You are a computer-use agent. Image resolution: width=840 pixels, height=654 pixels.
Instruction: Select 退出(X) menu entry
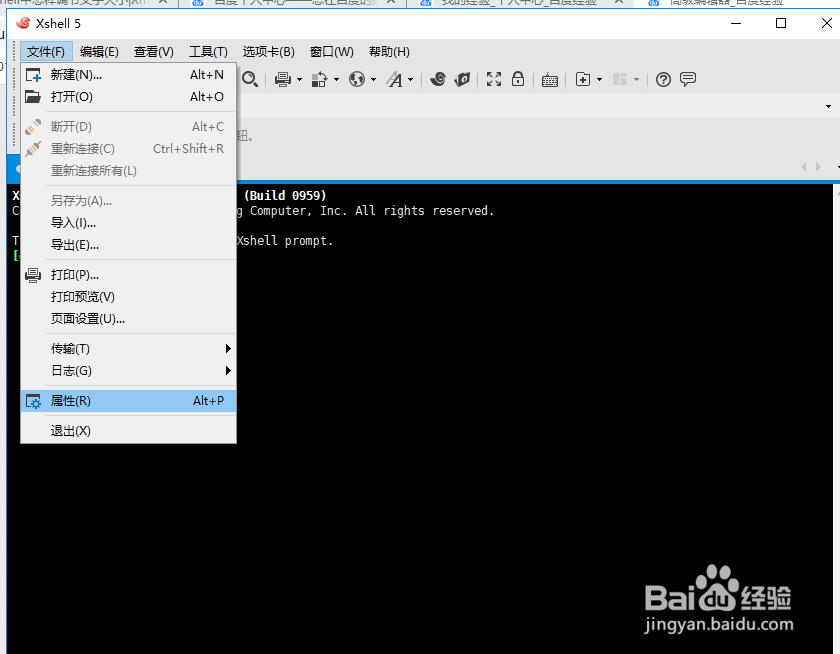pyautogui.click(x=129, y=431)
